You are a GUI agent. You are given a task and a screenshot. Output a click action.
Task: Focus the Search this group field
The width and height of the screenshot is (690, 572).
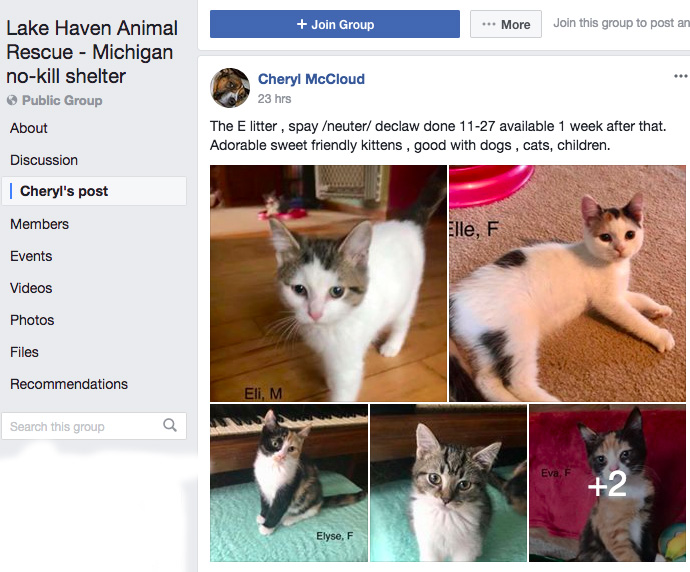(94, 426)
